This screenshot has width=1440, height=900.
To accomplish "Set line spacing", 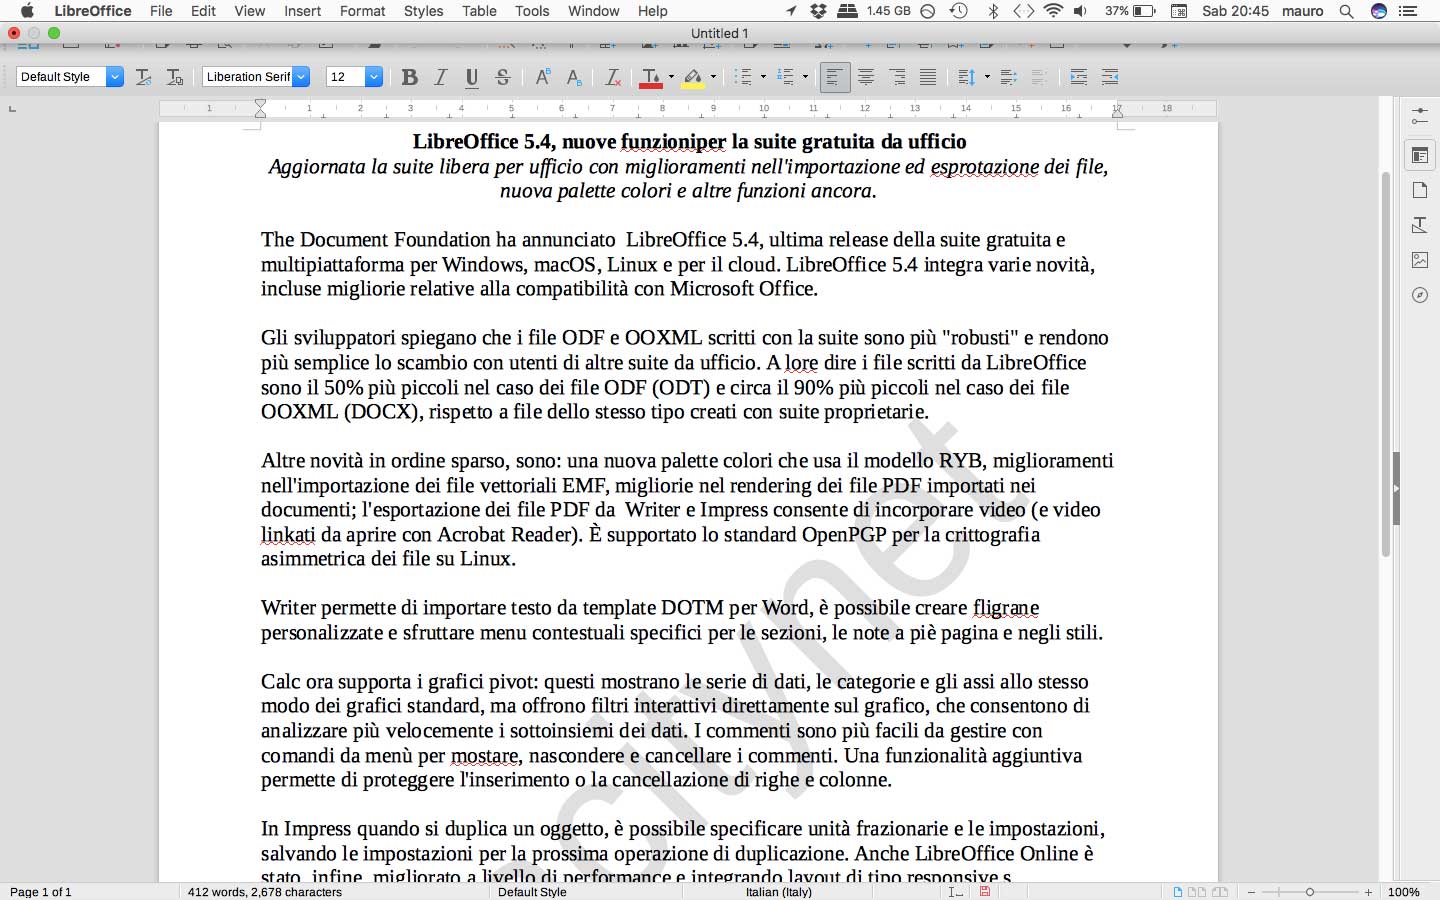I will click(x=966, y=77).
